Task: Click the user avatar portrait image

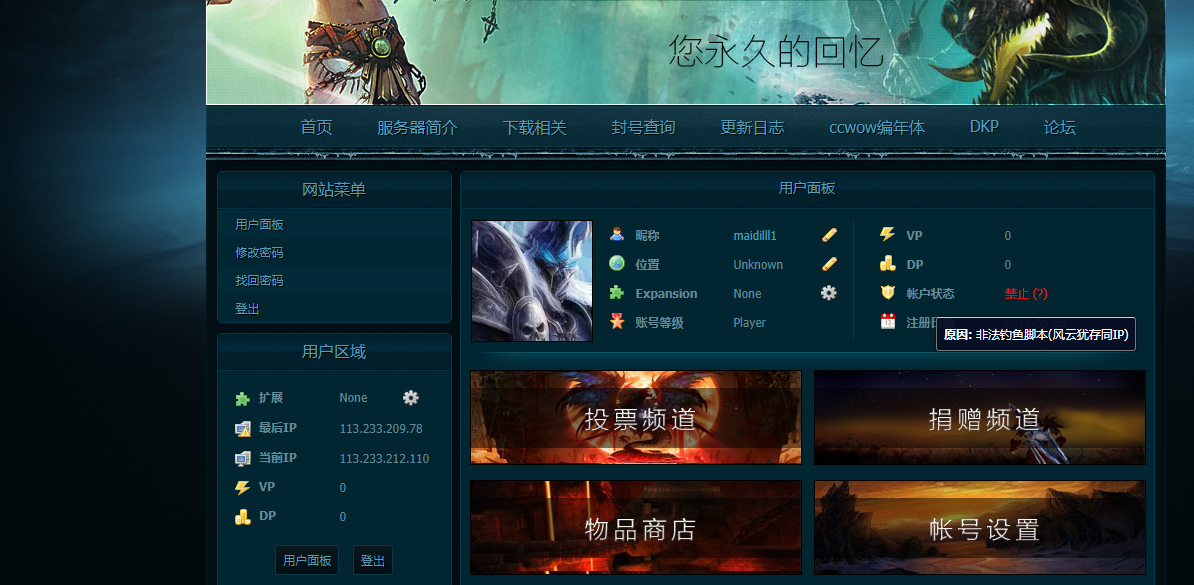Action: 532,281
